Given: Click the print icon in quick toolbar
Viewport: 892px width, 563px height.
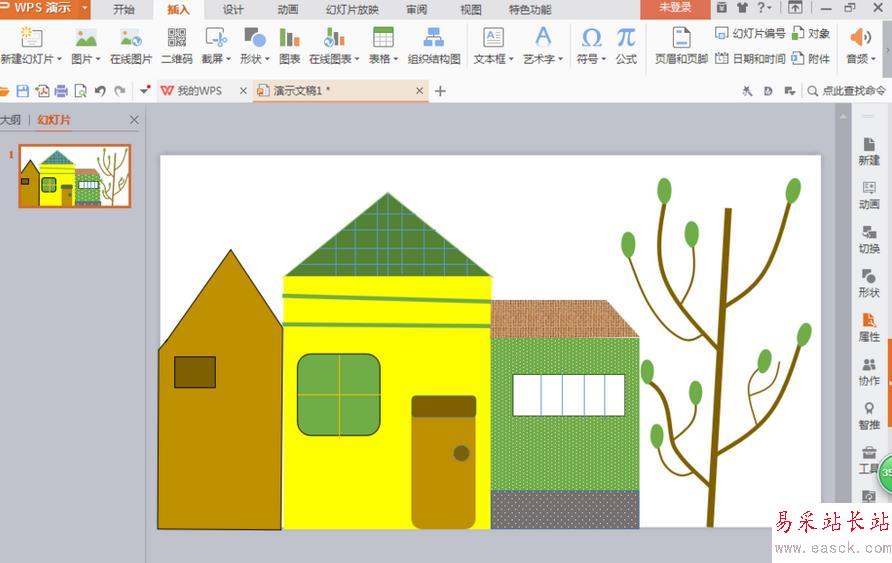Looking at the screenshot, I should coord(61,91).
